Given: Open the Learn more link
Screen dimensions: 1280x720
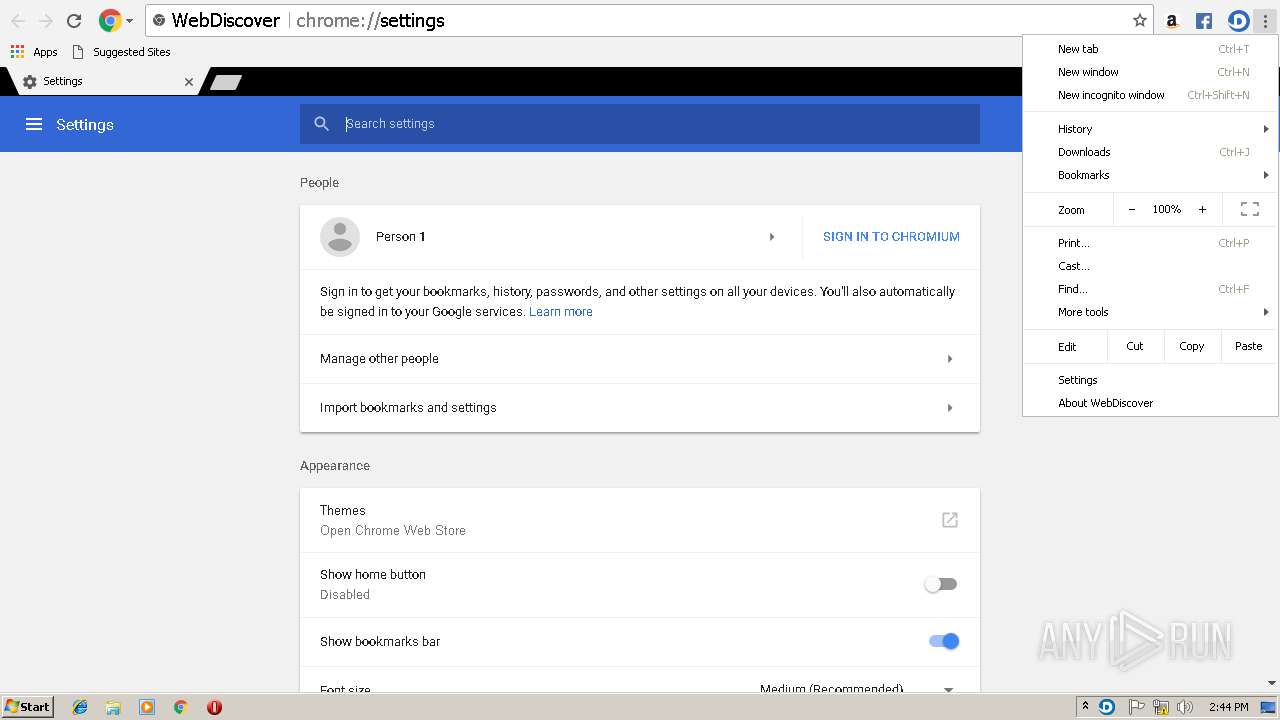Looking at the screenshot, I should 561,312.
